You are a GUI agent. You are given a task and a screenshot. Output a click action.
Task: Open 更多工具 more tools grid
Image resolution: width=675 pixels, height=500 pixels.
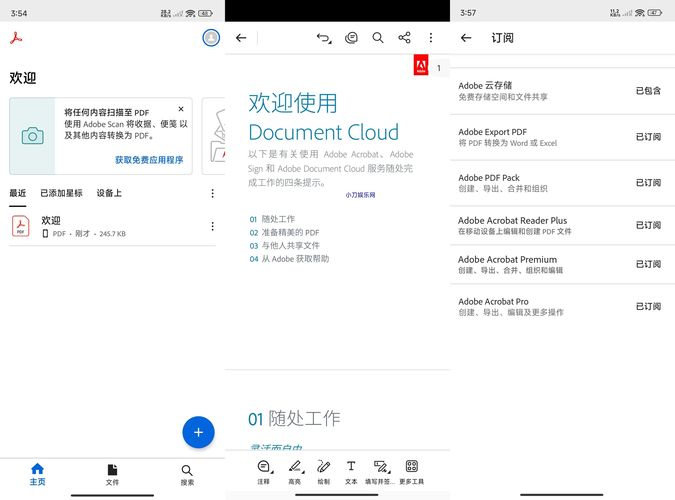pyautogui.click(x=411, y=472)
